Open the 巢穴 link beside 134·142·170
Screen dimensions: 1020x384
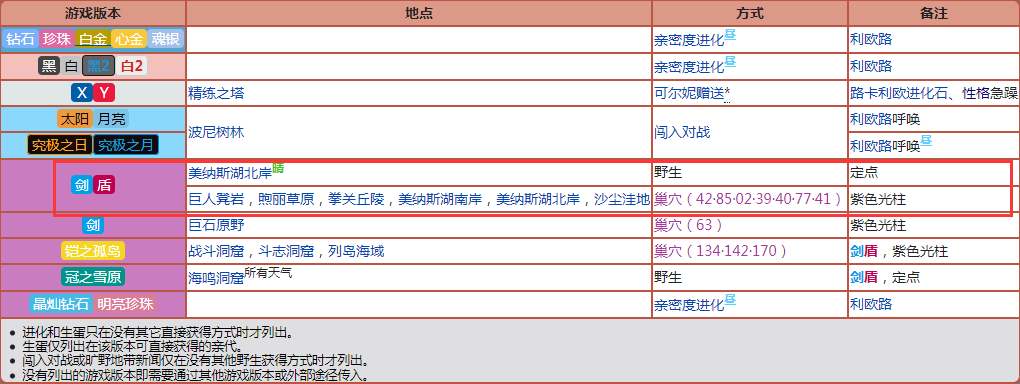click(x=668, y=252)
